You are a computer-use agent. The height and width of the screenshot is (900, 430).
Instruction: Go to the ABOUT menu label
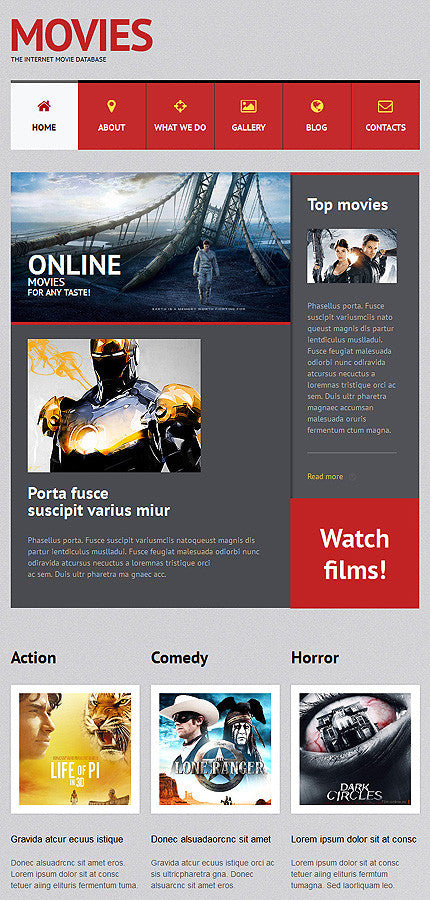pyautogui.click(x=111, y=127)
